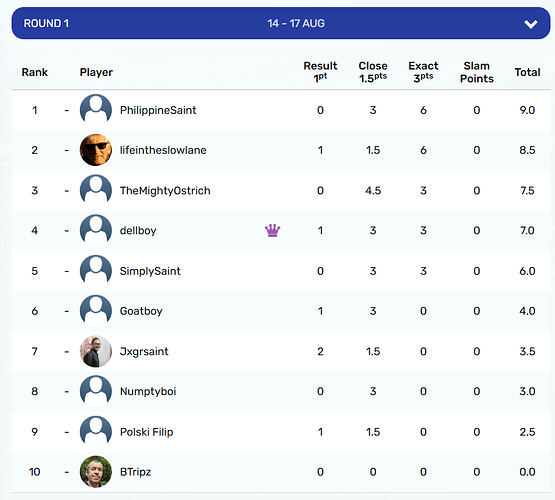The image size is (555, 500).
Task: Click SimplySaint's avatar icon
Action: pos(96,271)
